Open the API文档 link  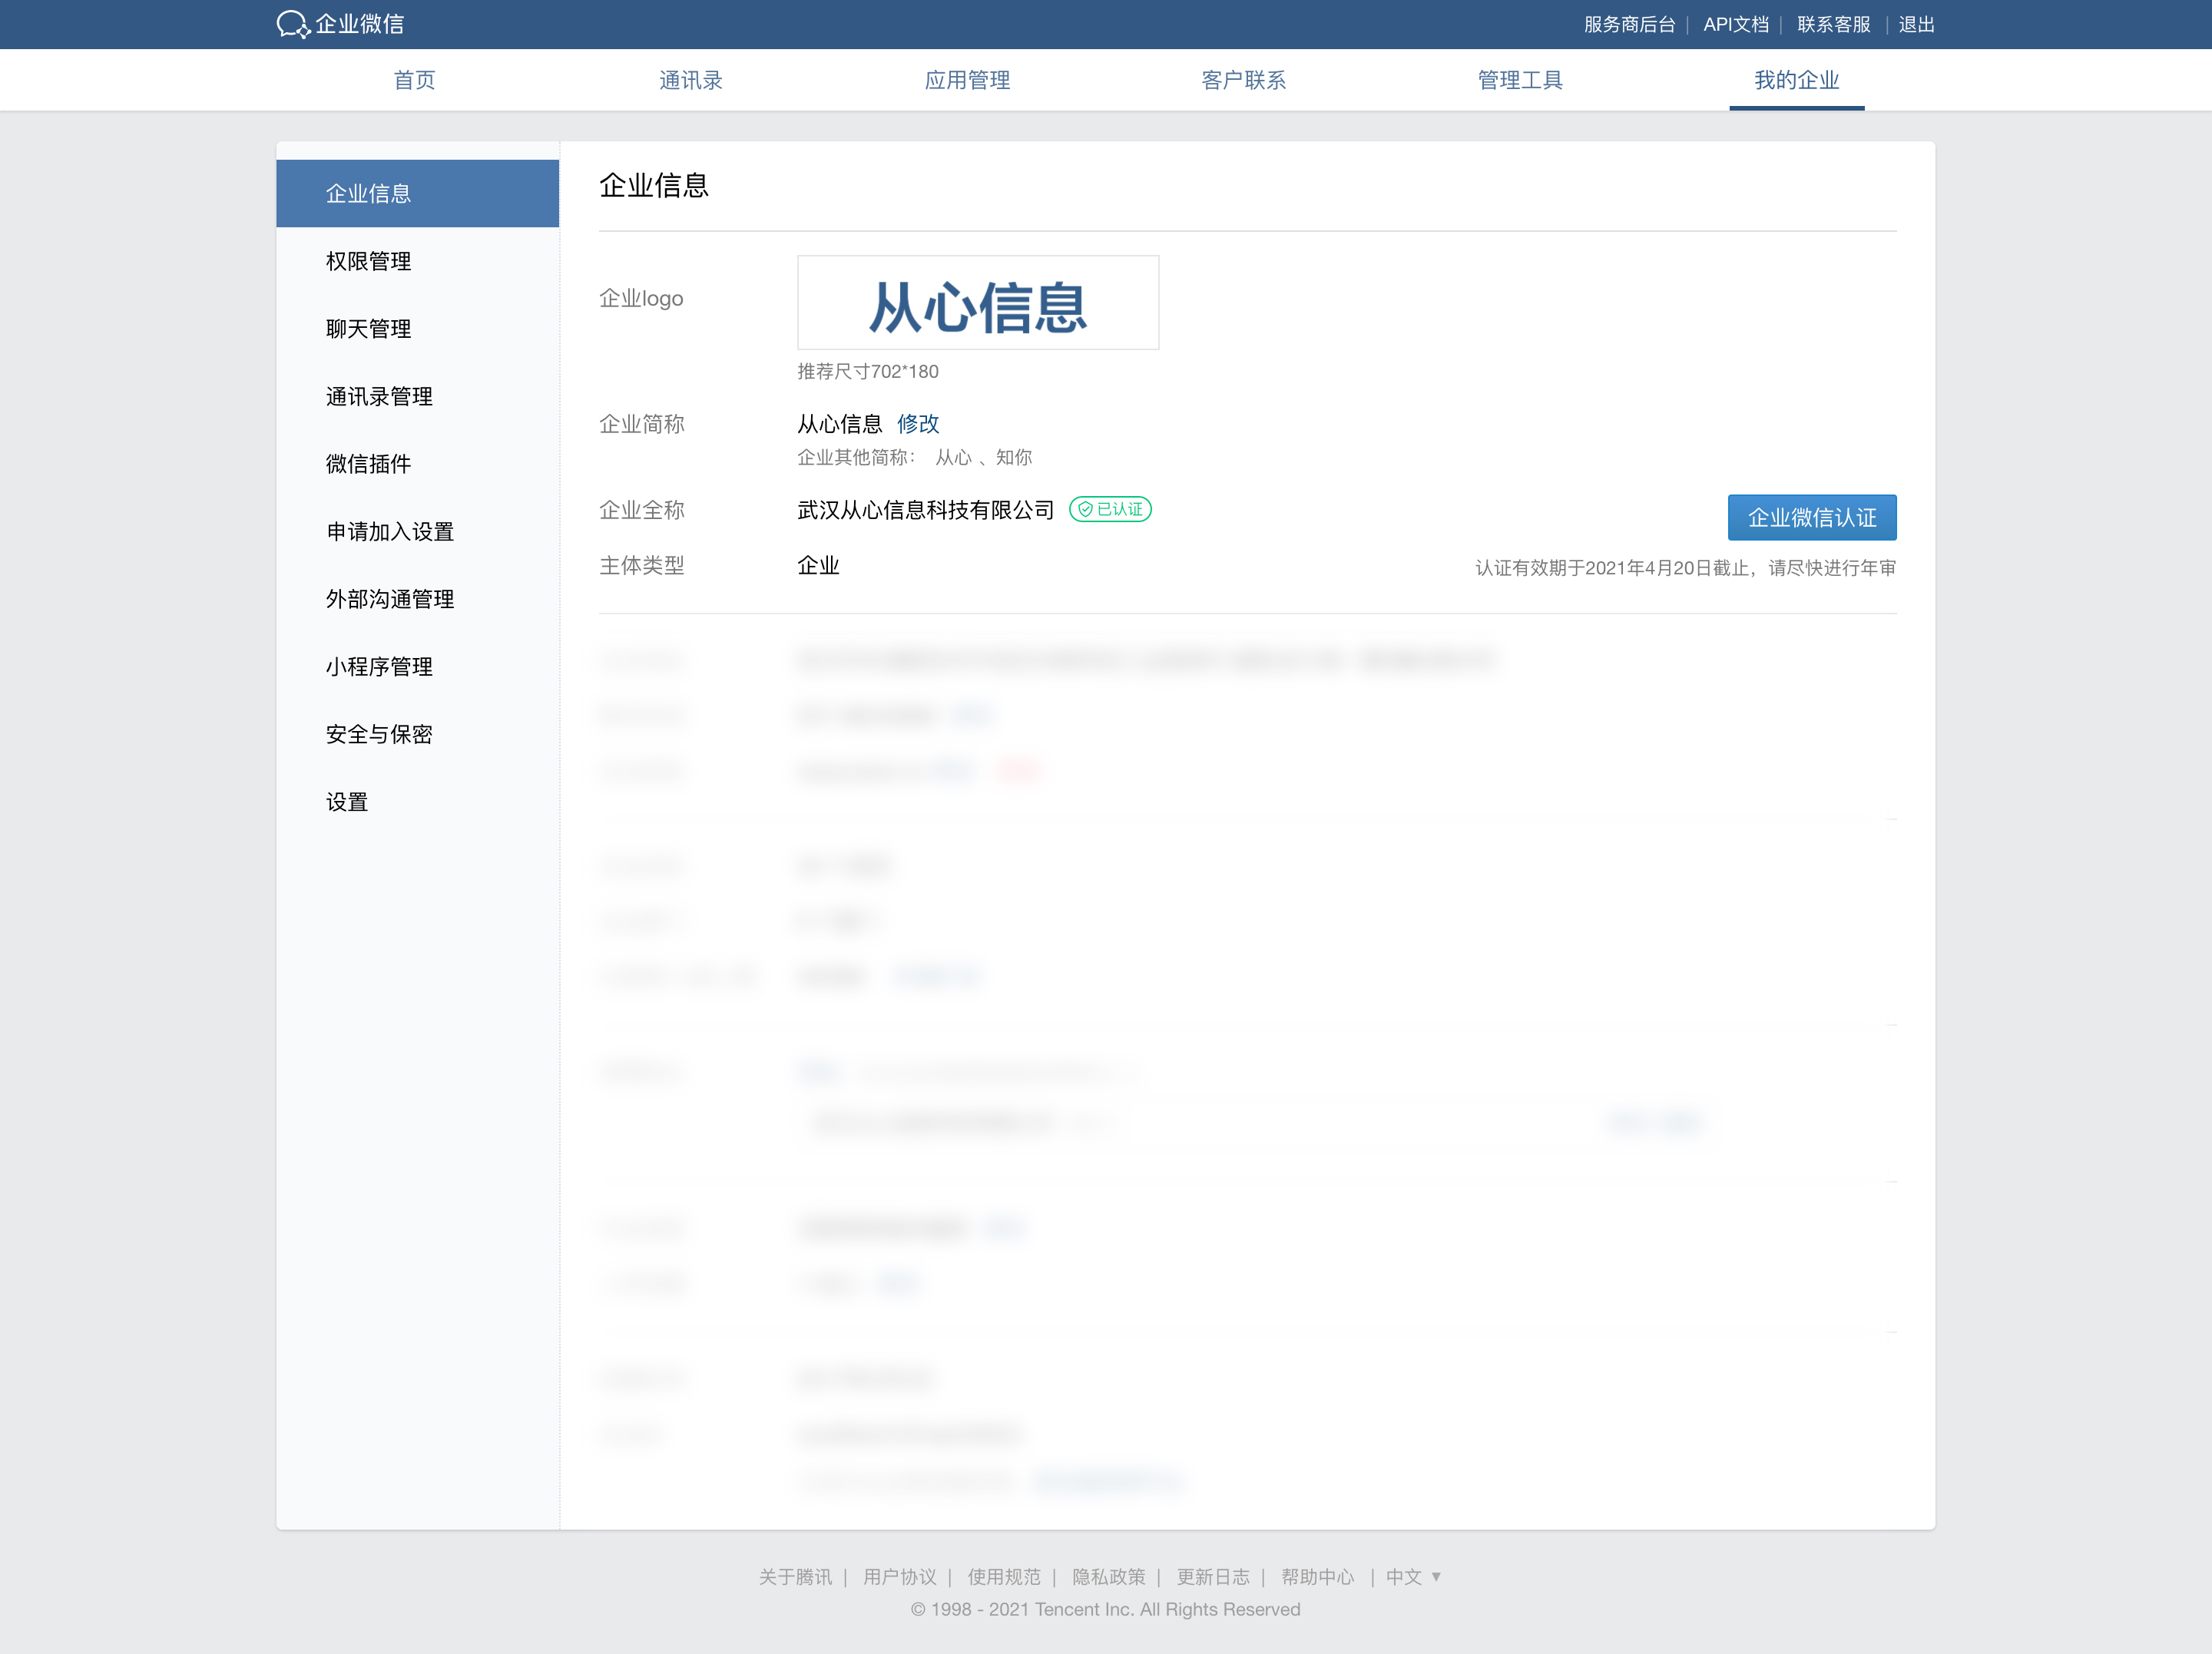[x=1736, y=24]
